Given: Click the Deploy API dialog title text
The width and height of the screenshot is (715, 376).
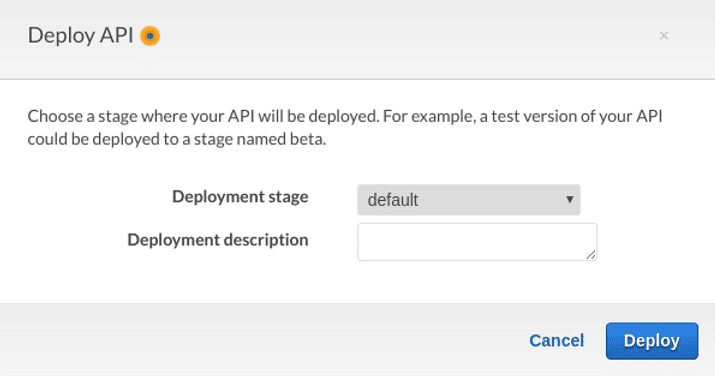Looking at the screenshot, I should coord(81,36).
